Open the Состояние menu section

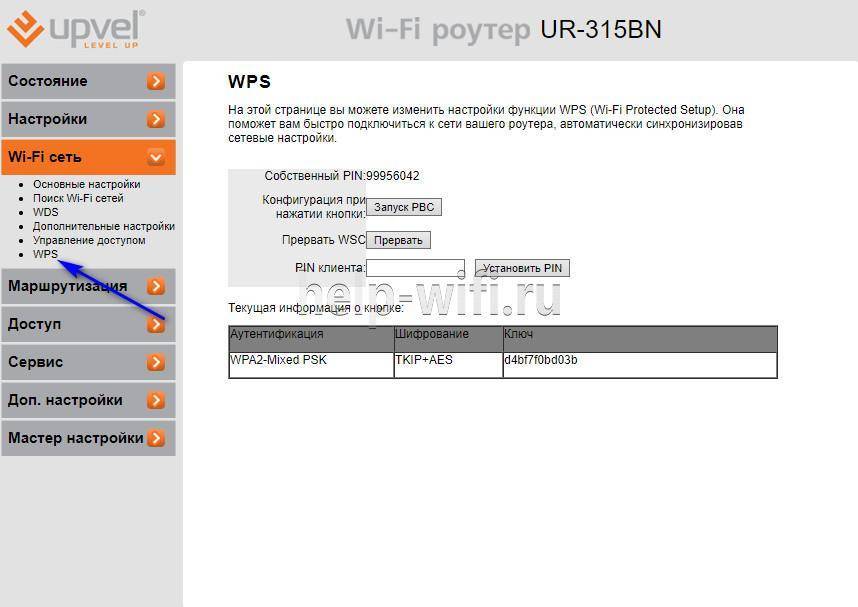coord(48,81)
